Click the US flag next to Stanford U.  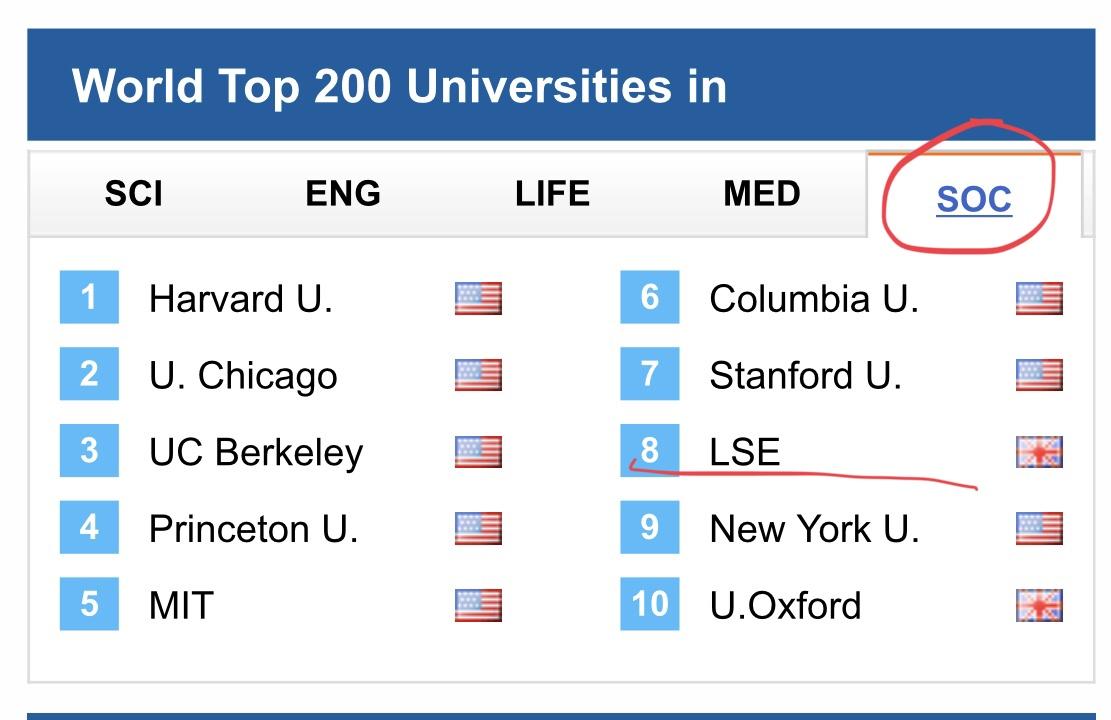[1039, 375]
